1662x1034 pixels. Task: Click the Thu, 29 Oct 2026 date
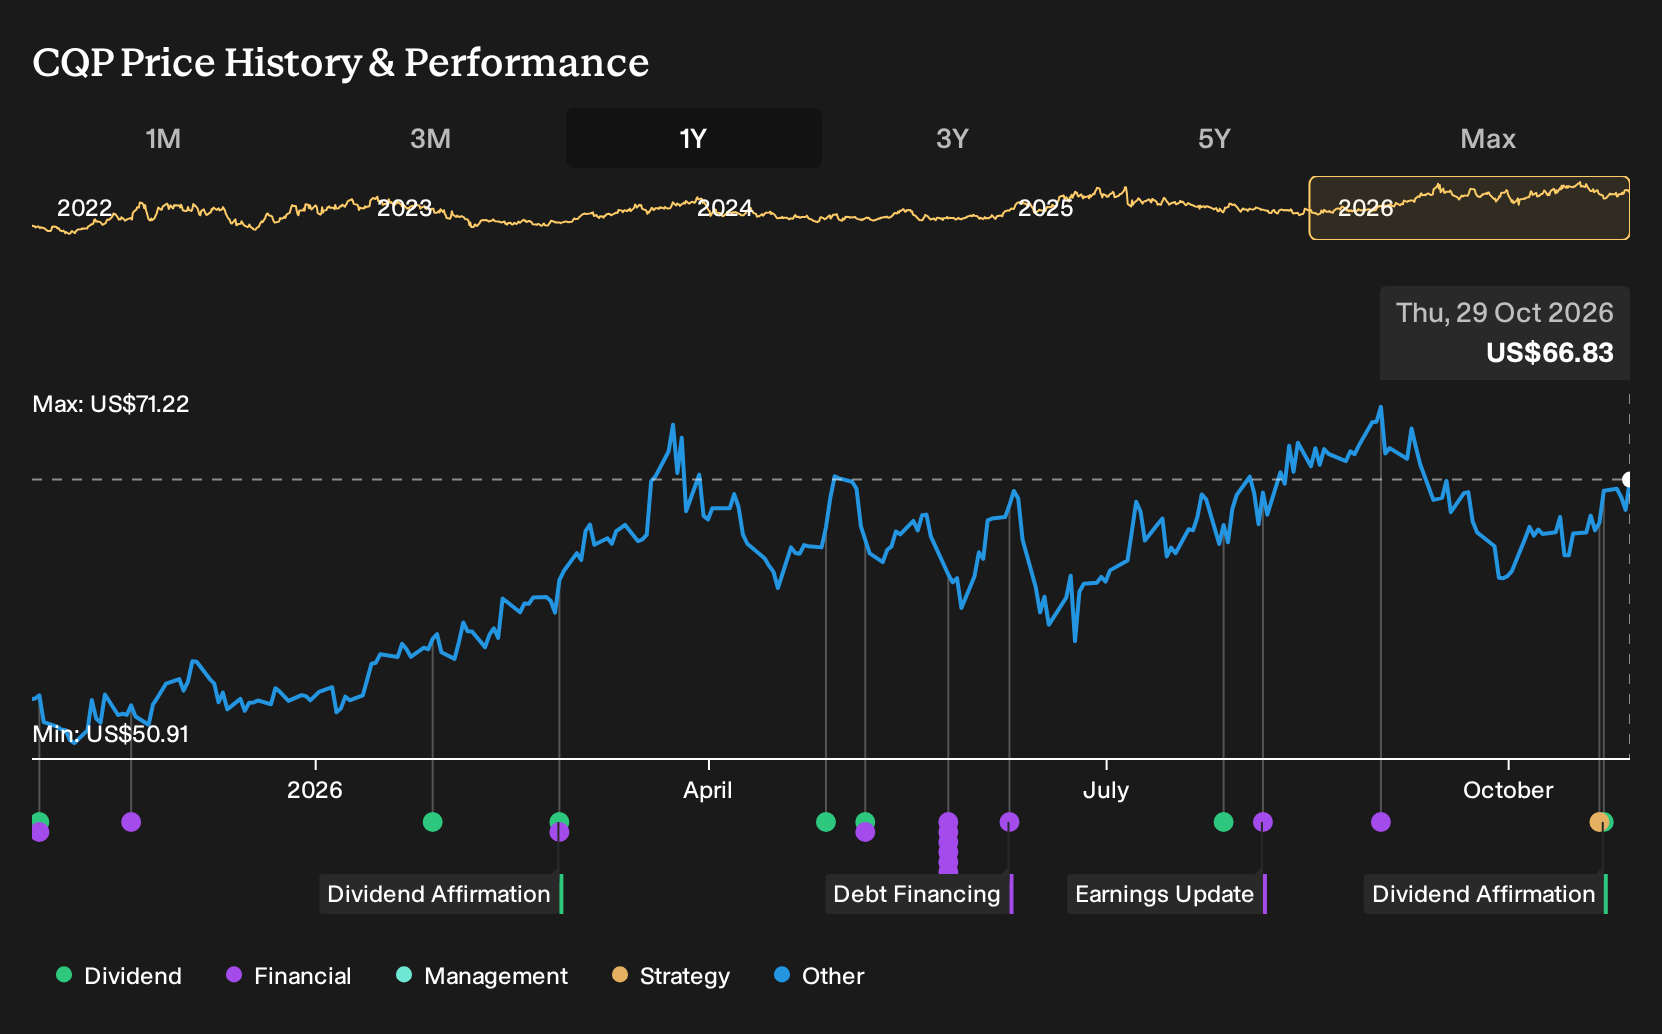click(x=1504, y=313)
